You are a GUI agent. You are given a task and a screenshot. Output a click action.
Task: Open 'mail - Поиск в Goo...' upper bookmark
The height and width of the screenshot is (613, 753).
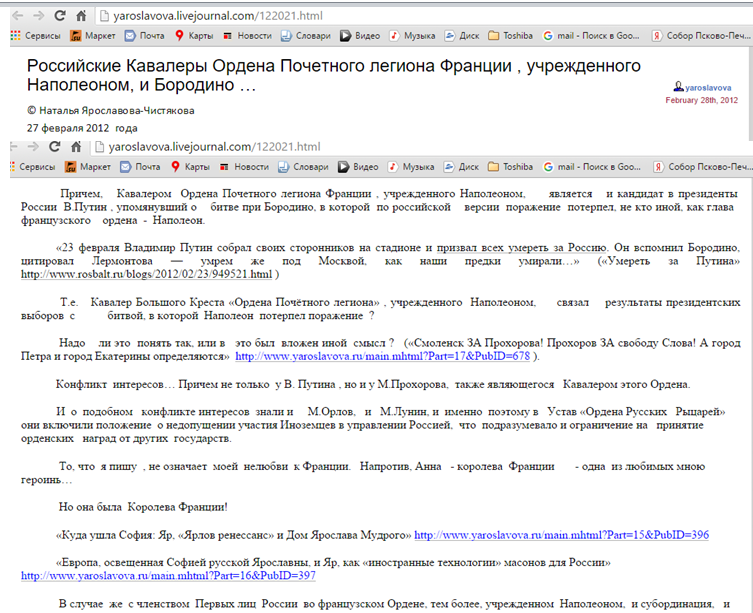coord(591,36)
